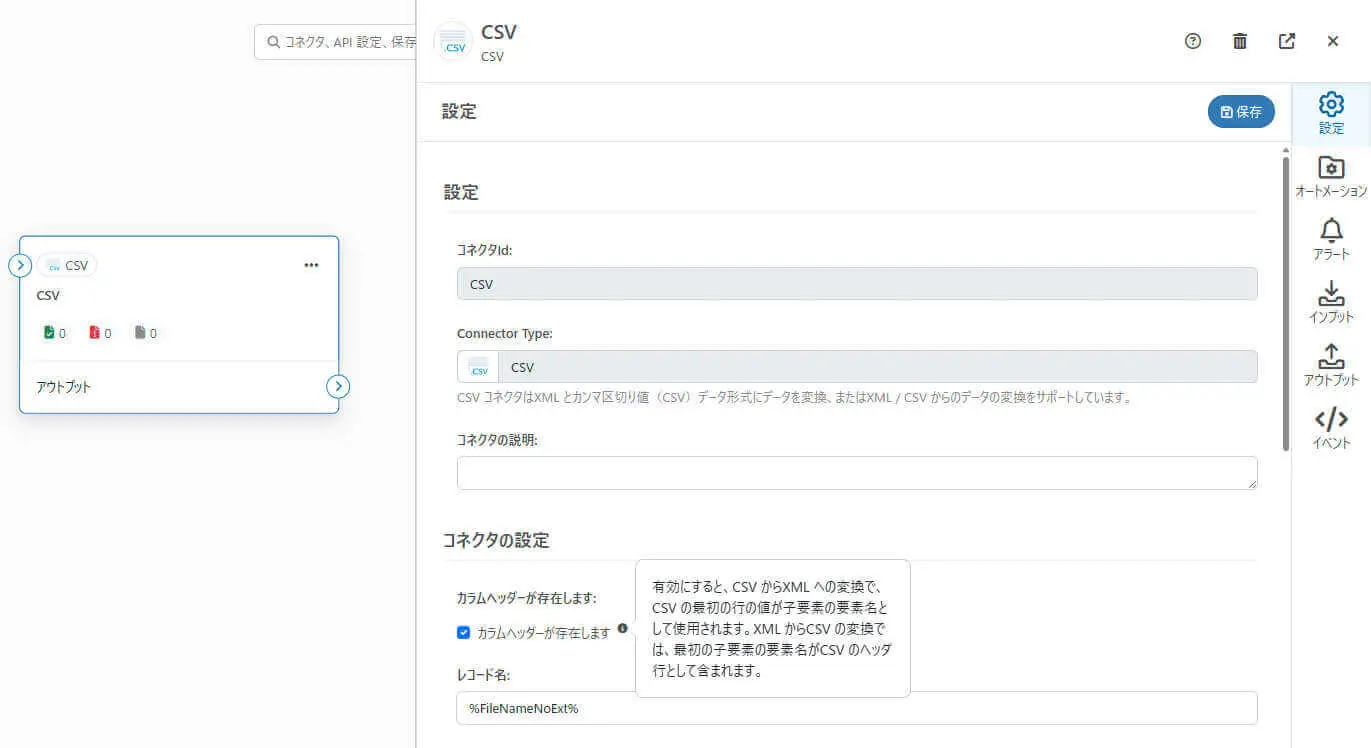Screen dimensions: 1371x748
Task: Open the インプット sidebar tab
Action: click(x=1331, y=303)
